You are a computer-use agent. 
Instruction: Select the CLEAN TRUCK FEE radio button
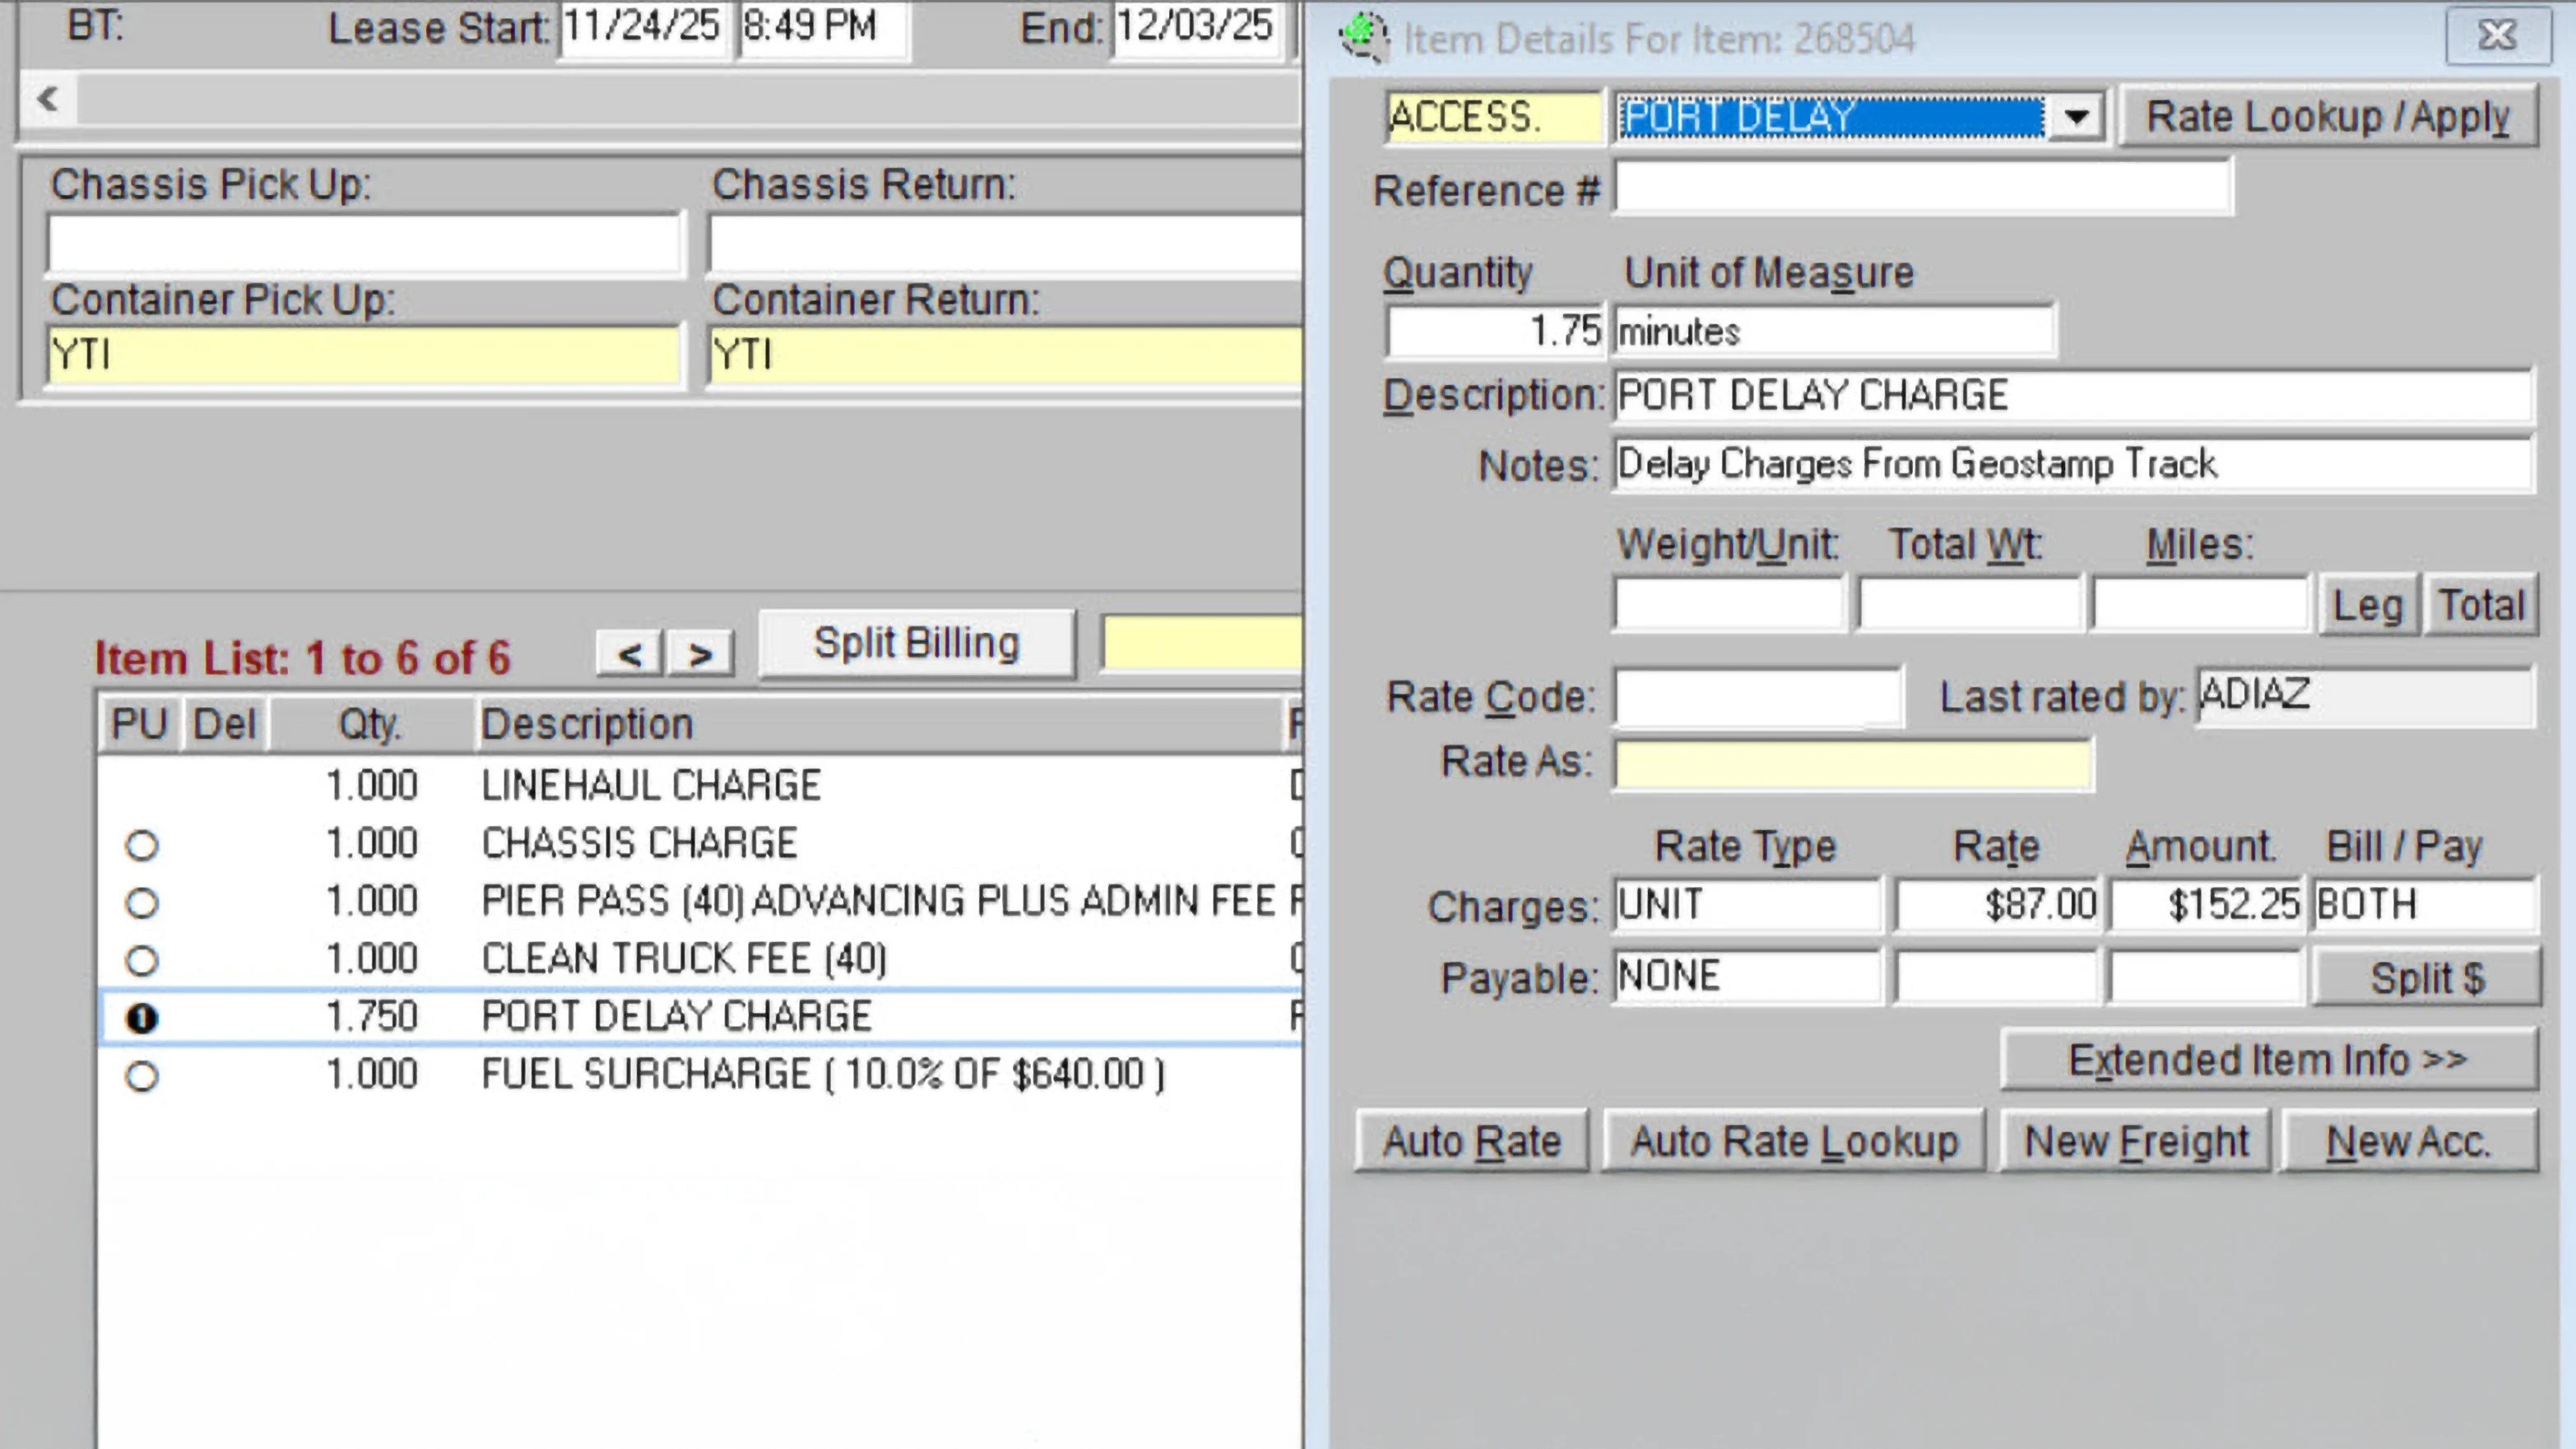click(x=142, y=961)
